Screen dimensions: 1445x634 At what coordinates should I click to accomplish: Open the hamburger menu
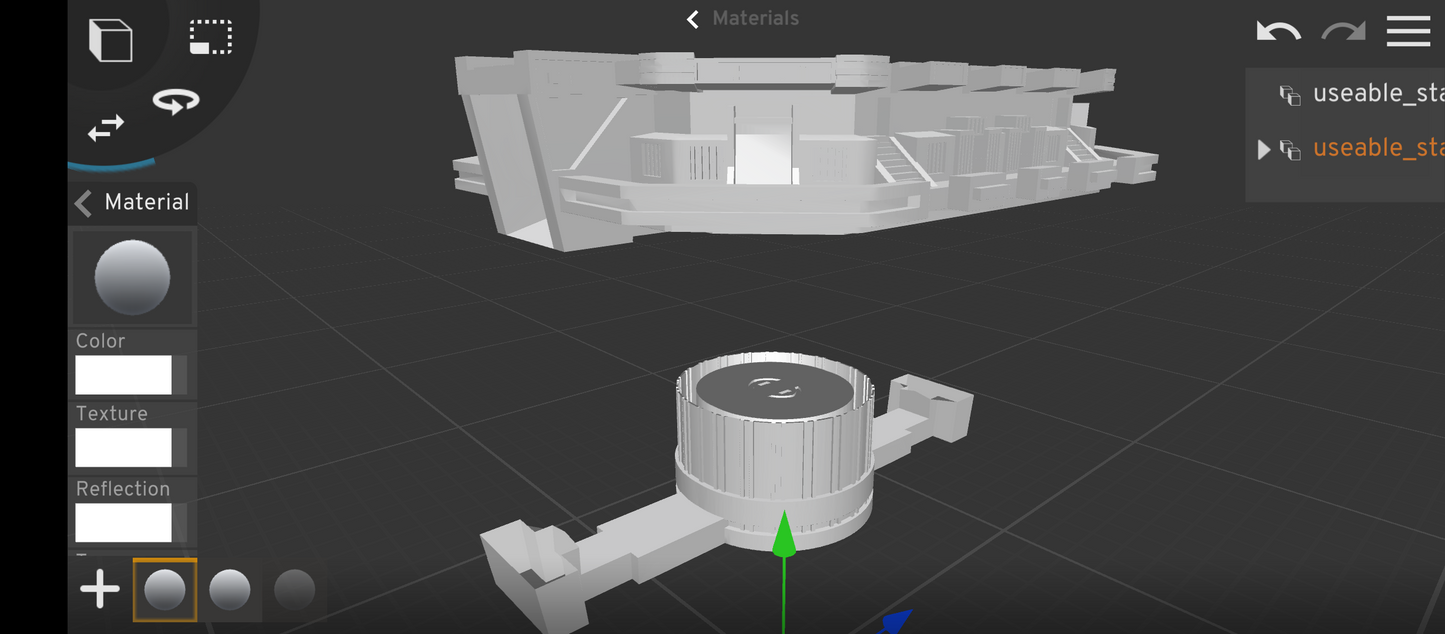(x=1408, y=31)
